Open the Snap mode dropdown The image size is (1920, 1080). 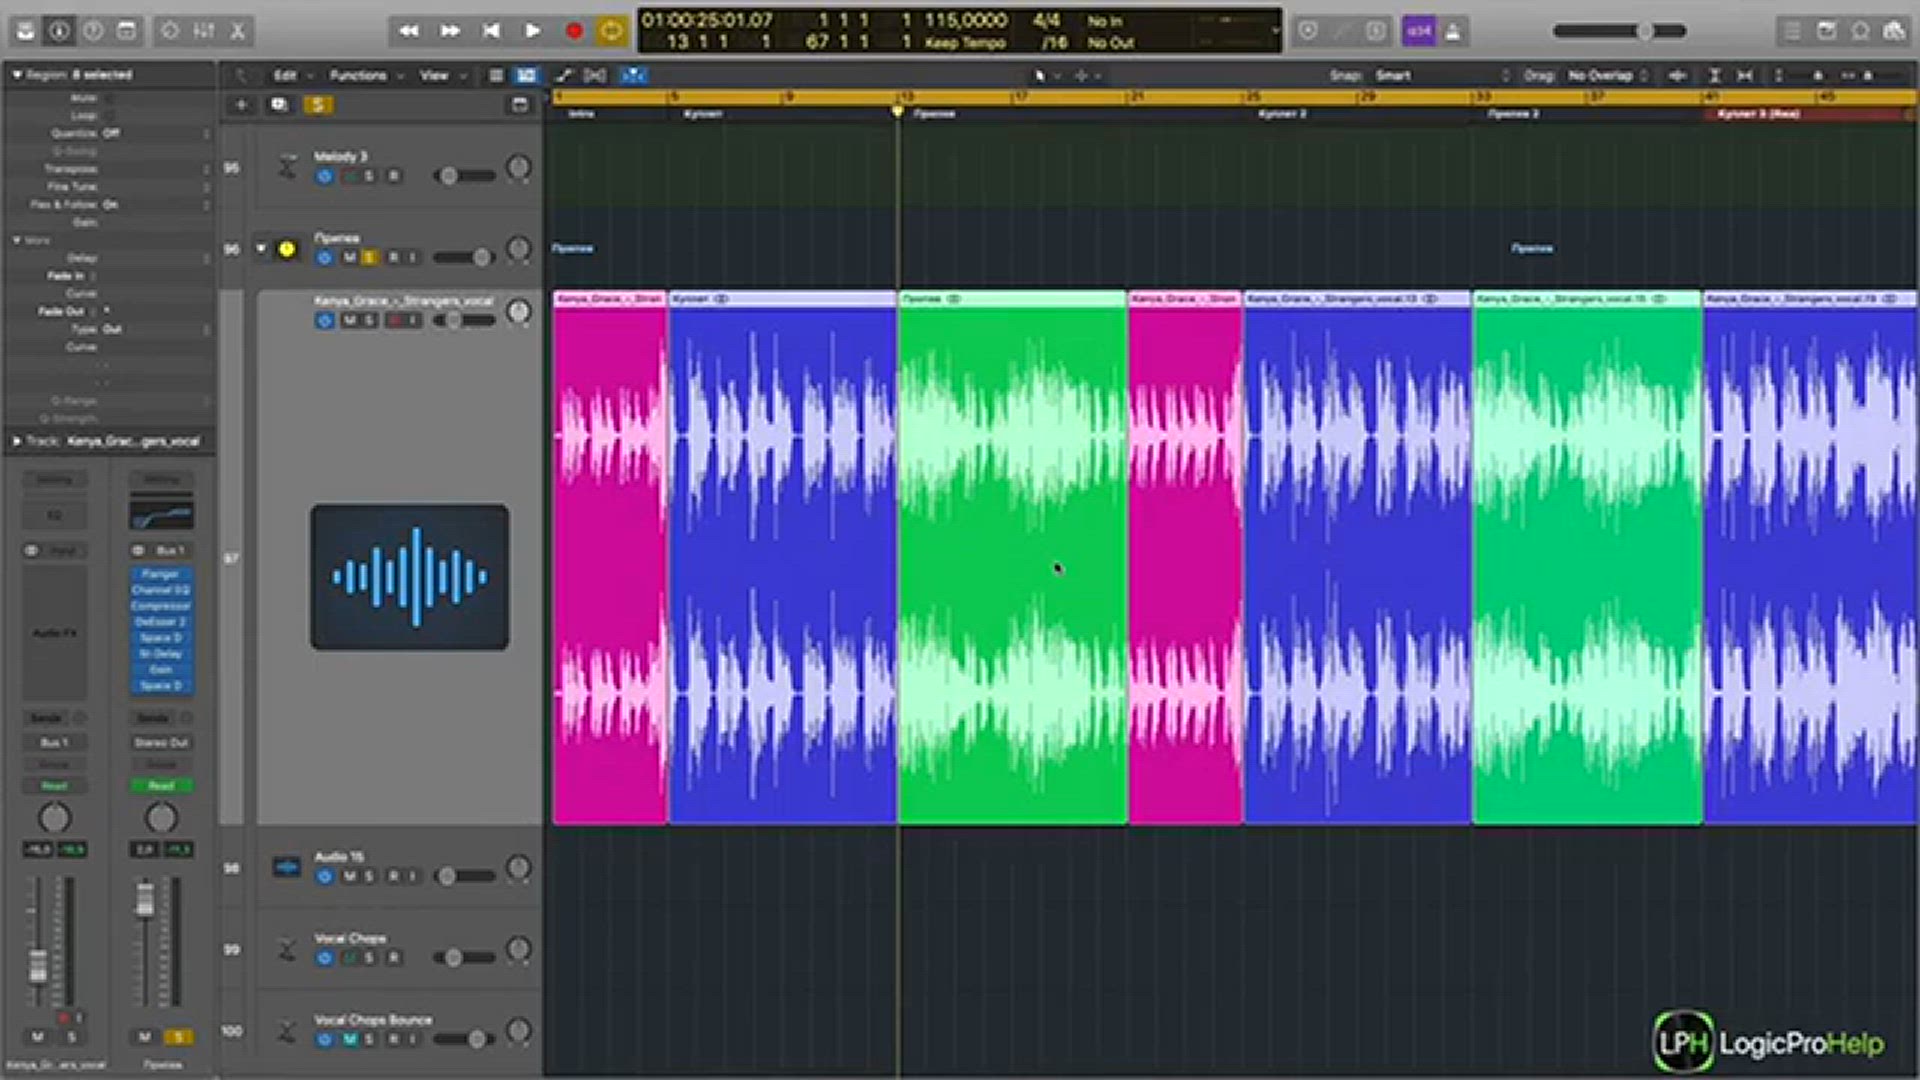[1442, 75]
